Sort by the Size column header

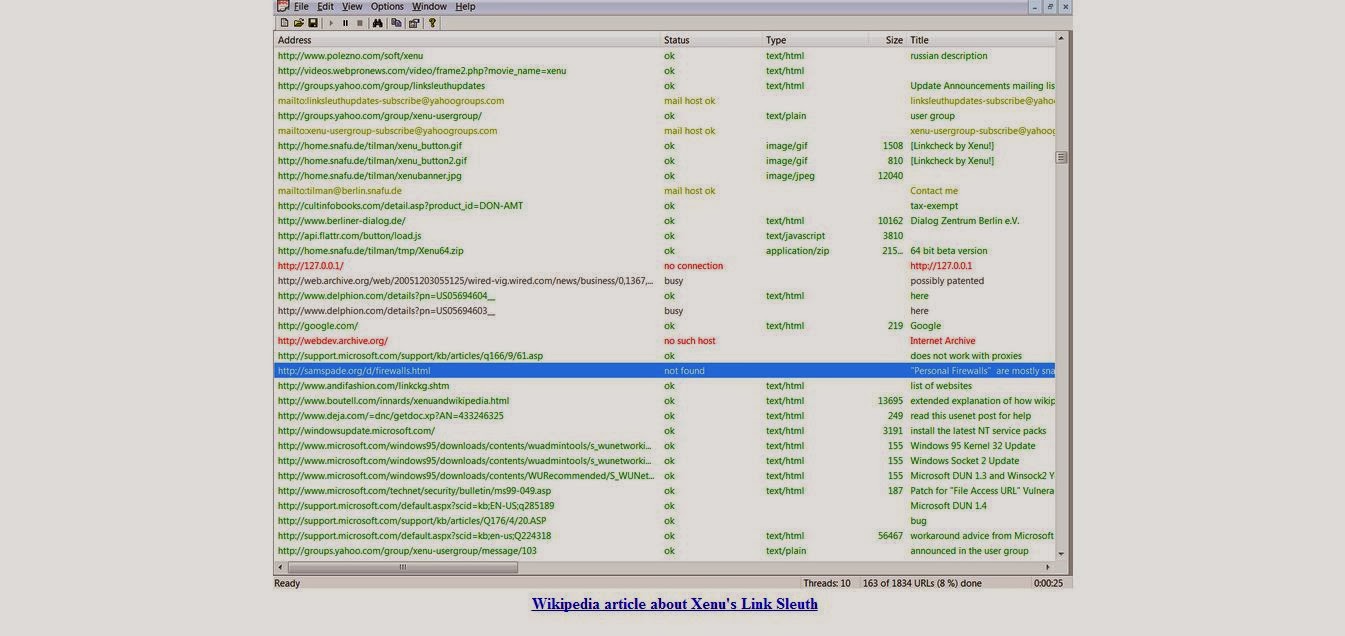point(886,40)
